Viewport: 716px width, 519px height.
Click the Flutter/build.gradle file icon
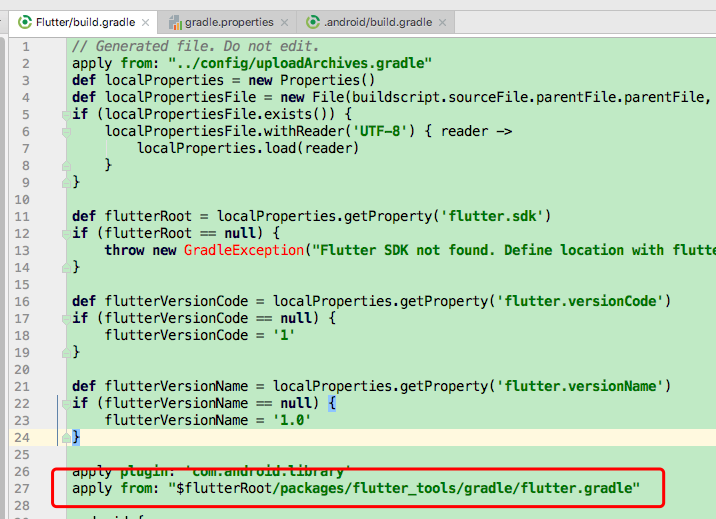click(x=24, y=22)
